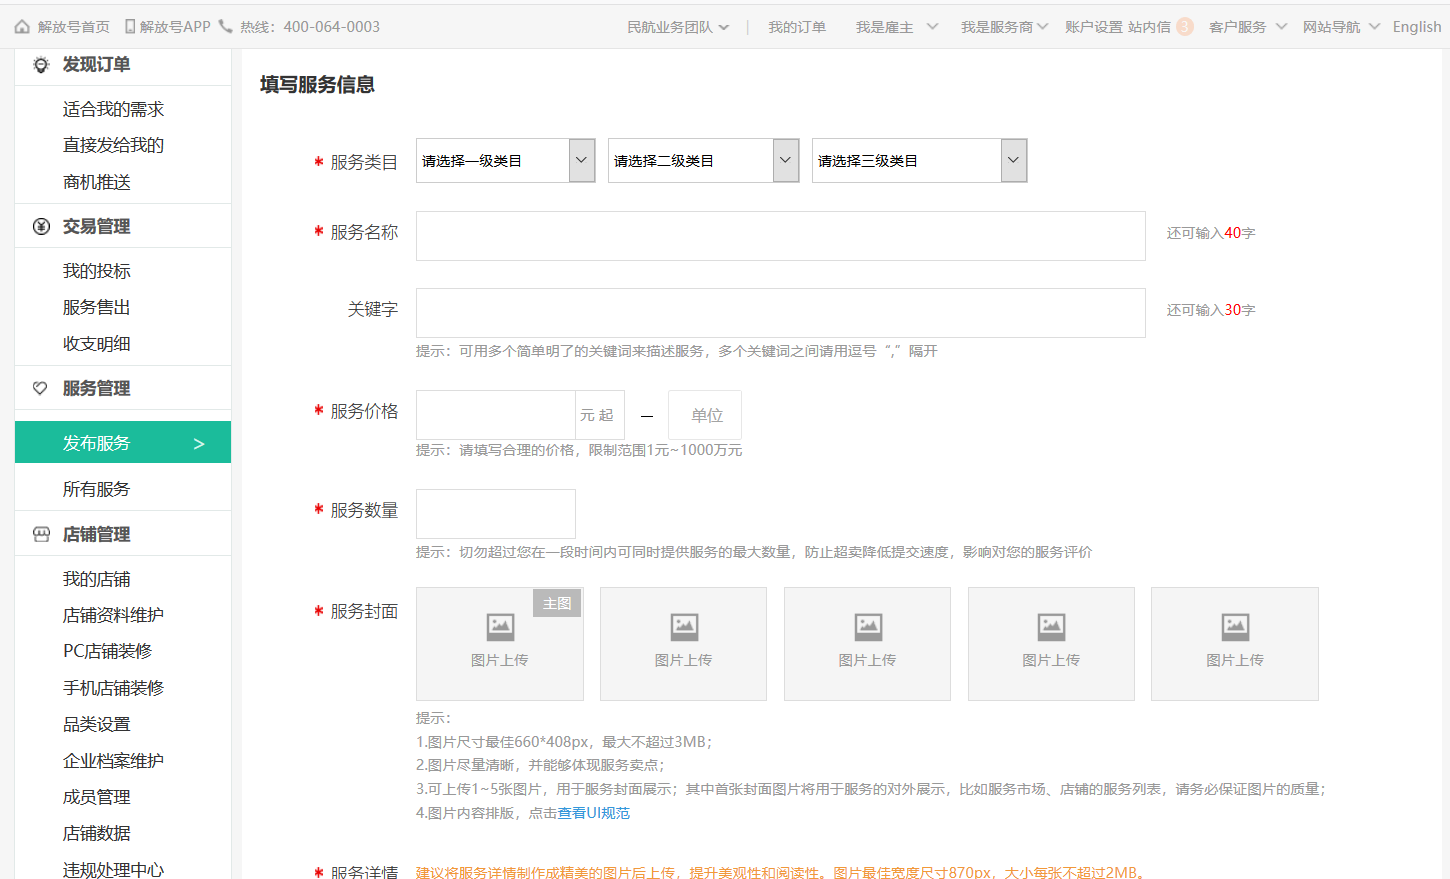Click the 服务管理 heart icon
The image size is (1450, 879).
coord(41,388)
